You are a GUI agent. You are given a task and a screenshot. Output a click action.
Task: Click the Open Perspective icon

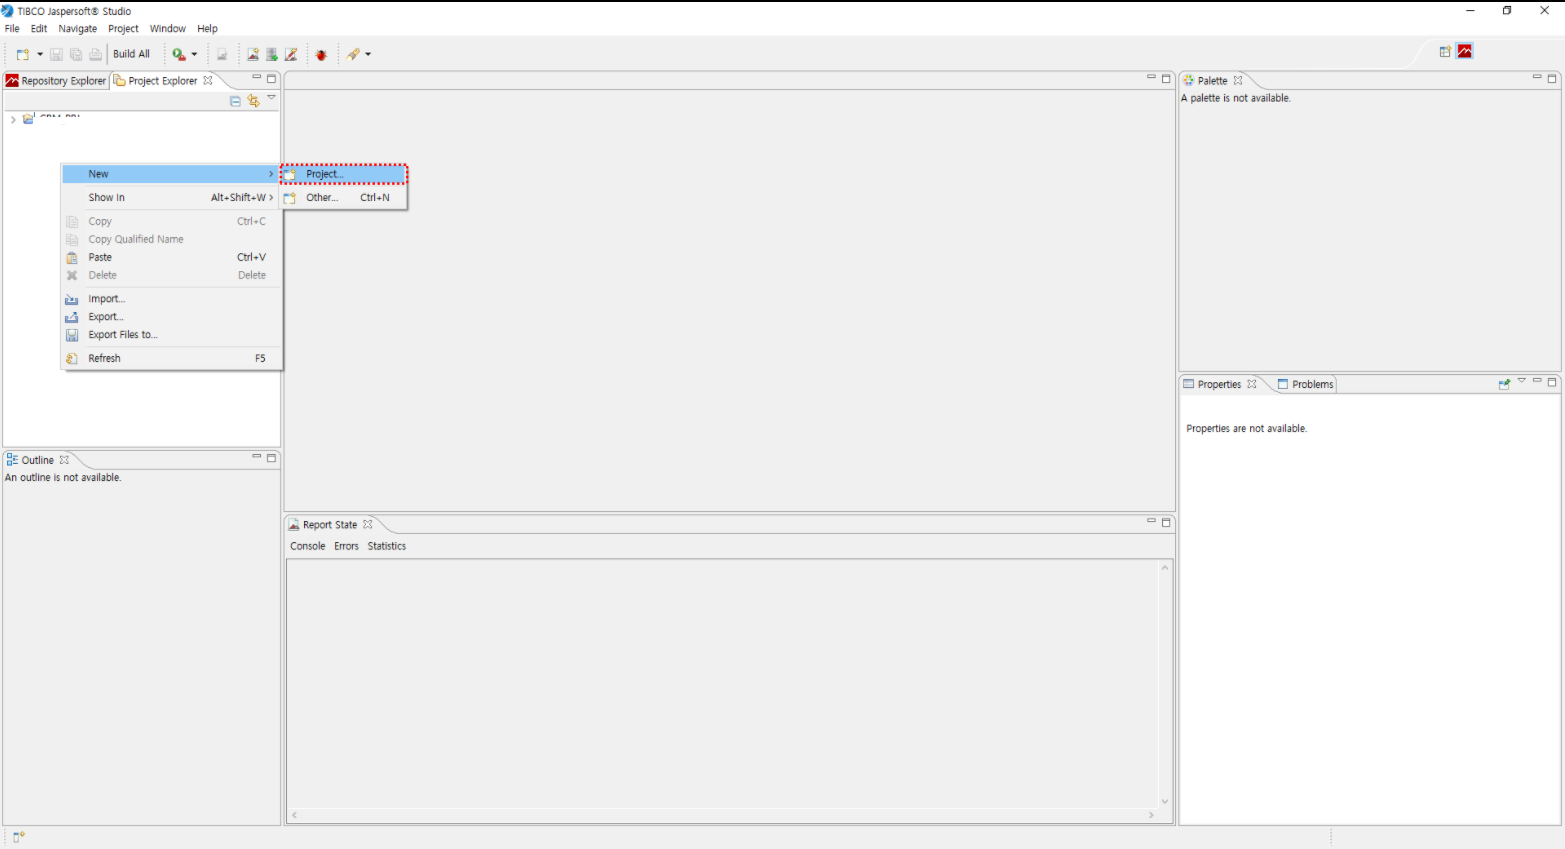click(1445, 51)
